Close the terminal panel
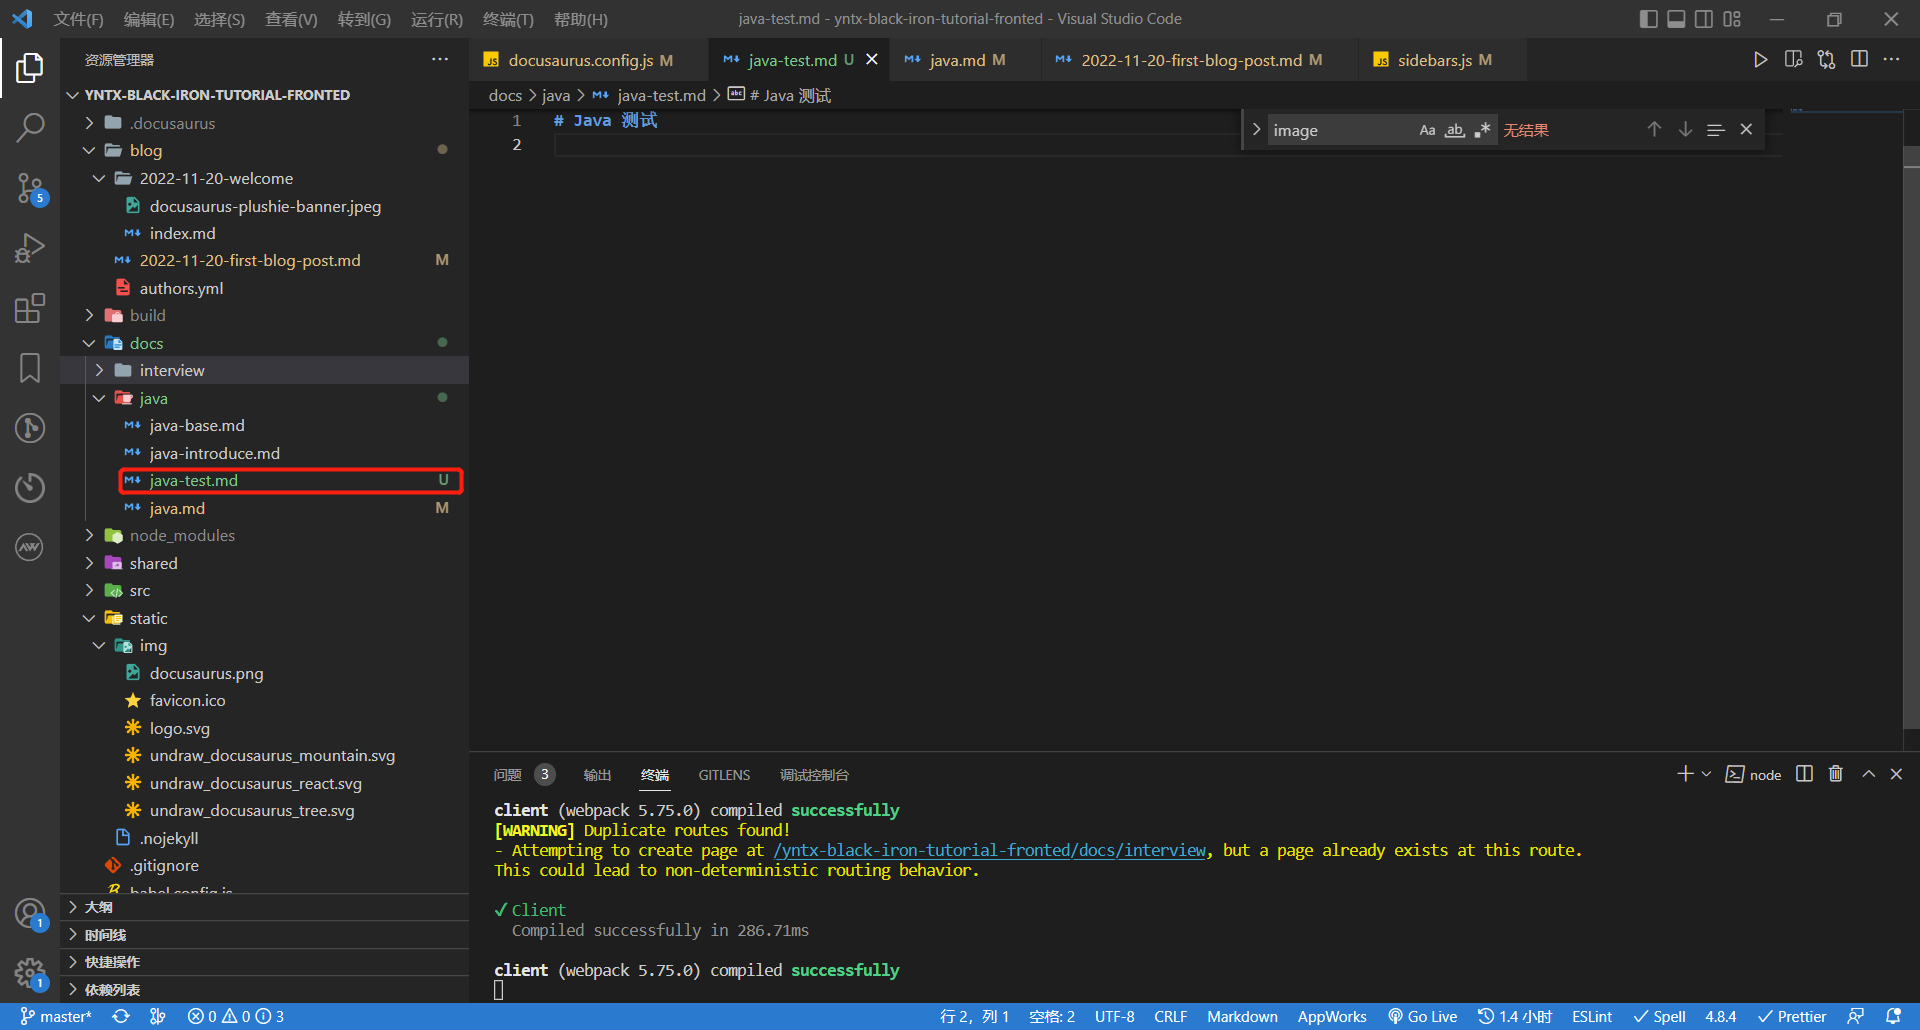The height and width of the screenshot is (1030, 1920). pos(1896,774)
